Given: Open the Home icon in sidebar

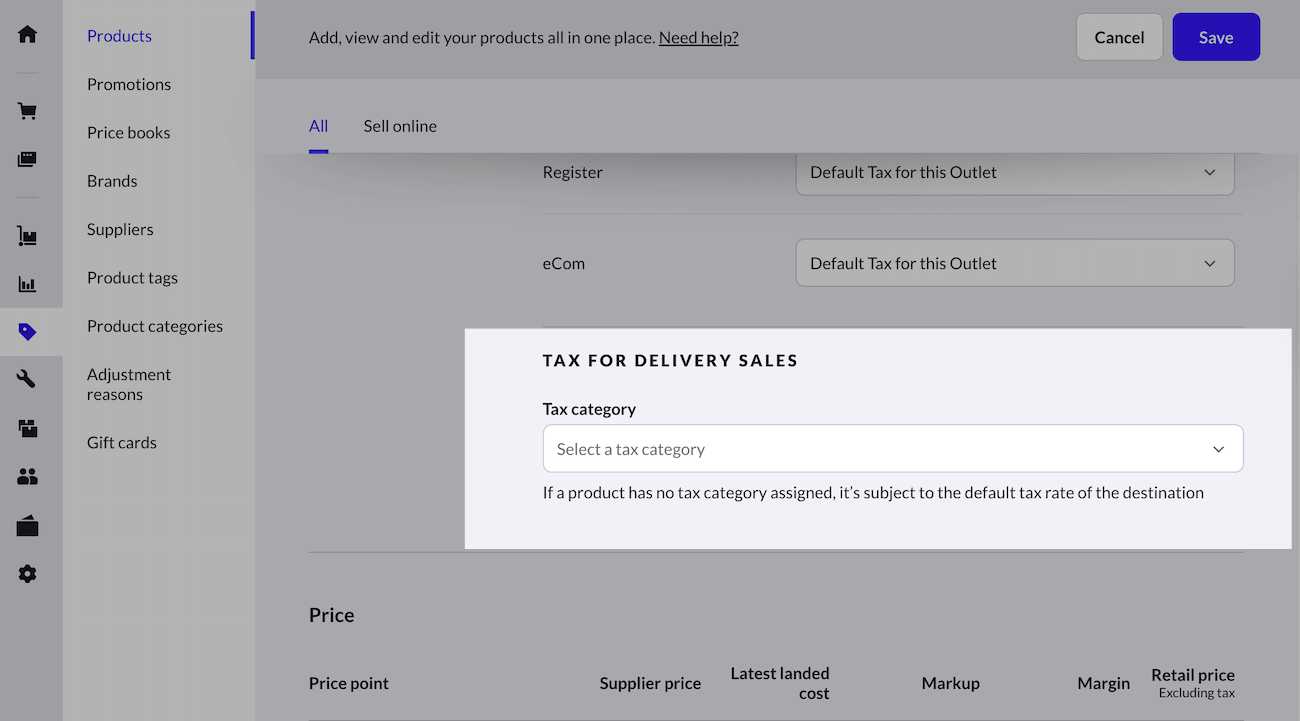Looking at the screenshot, I should pos(27,34).
